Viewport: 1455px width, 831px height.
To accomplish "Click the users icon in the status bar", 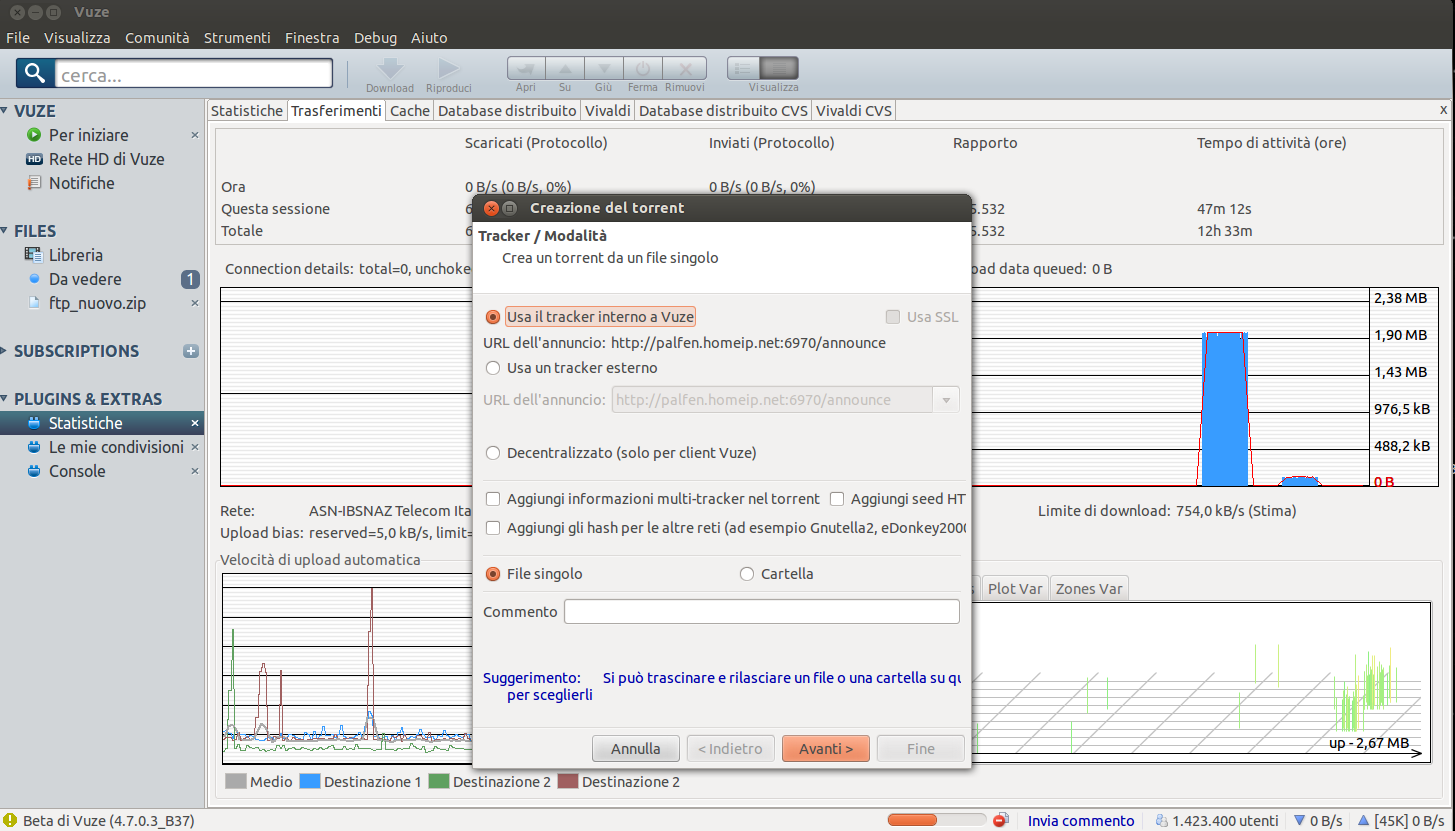I will click(x=1162, y=821).
